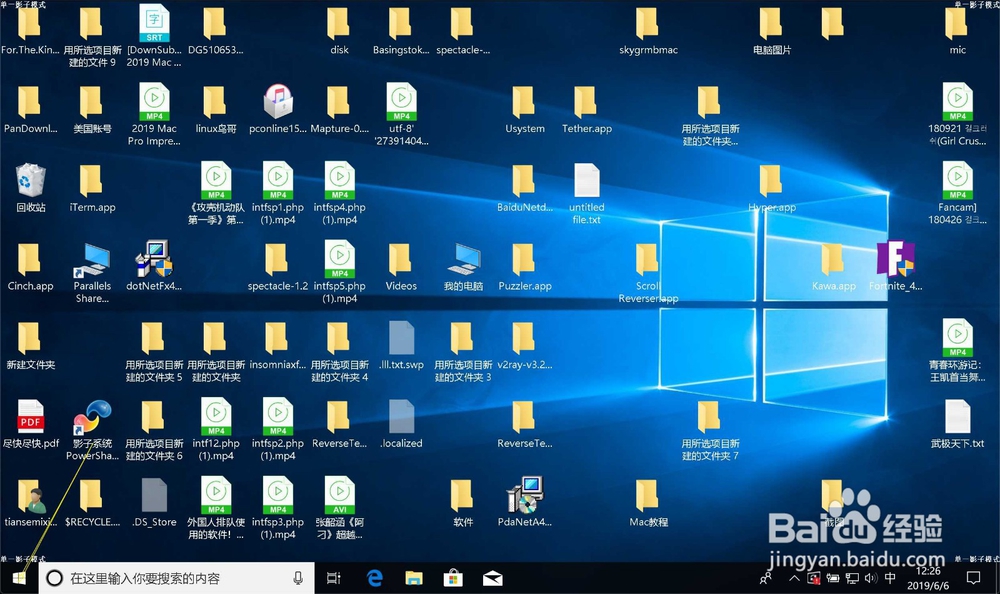This screenshot has height=594, width=1000.
Task: Expand the hidden system tray icons
Action: point(793,578)
